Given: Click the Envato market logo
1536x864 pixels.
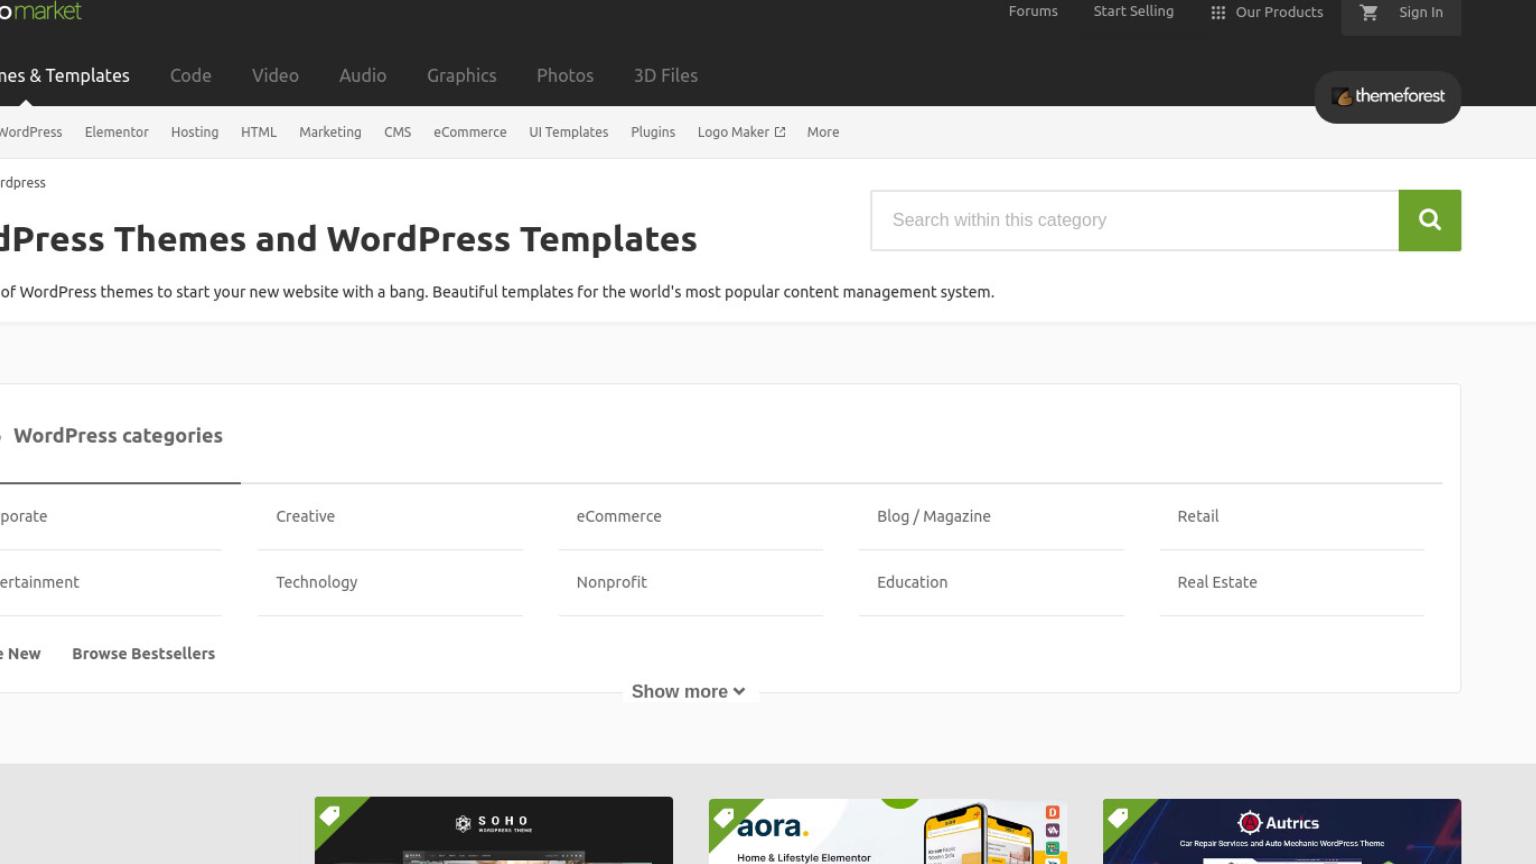Looking at the screenshot, I should coord(41,11).
